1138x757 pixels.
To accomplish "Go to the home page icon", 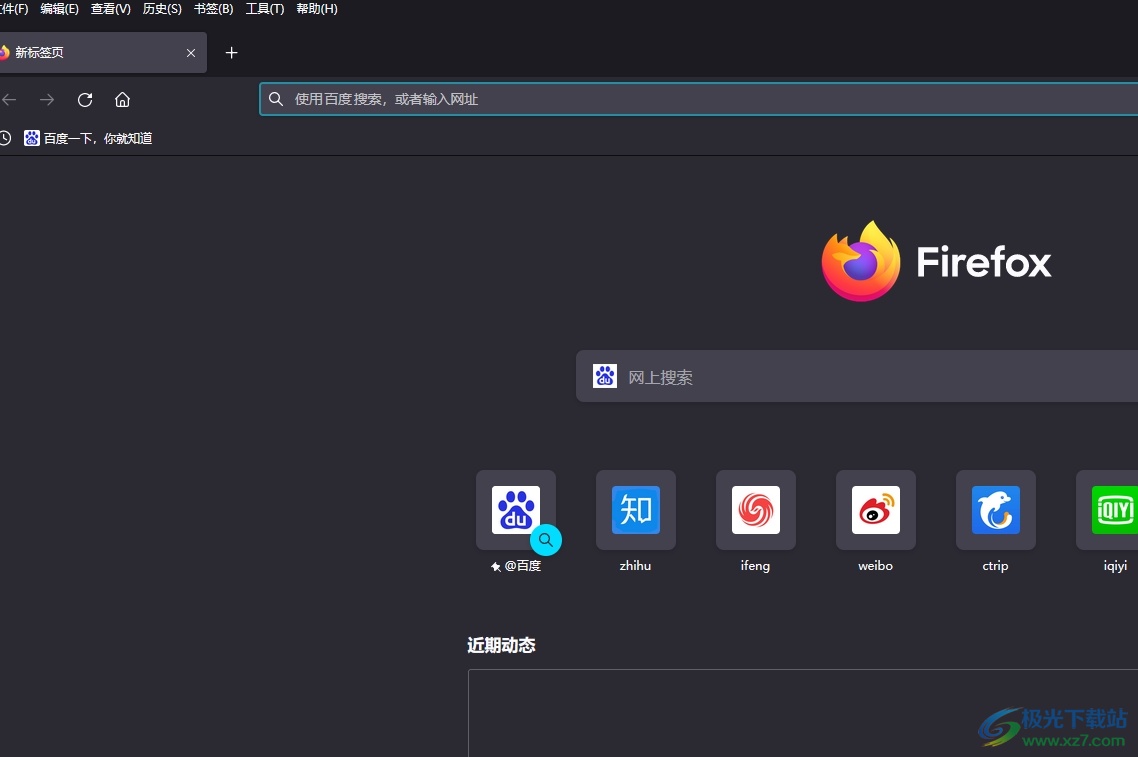I will [x=123, y=99].
